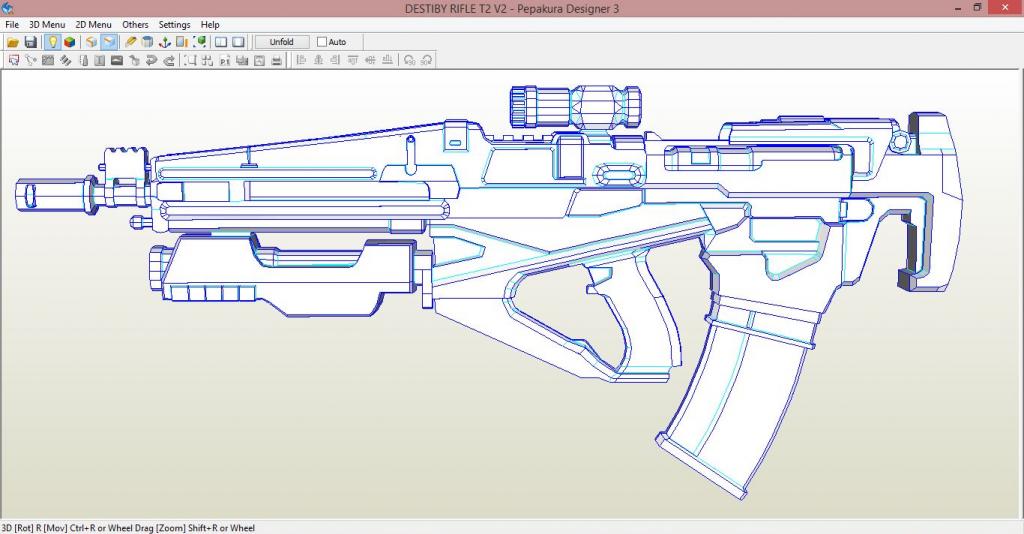The height and width of the screenshot is (534, 1024).
Task: Switch to split two-pane window layout
Action: click(221, 42)
